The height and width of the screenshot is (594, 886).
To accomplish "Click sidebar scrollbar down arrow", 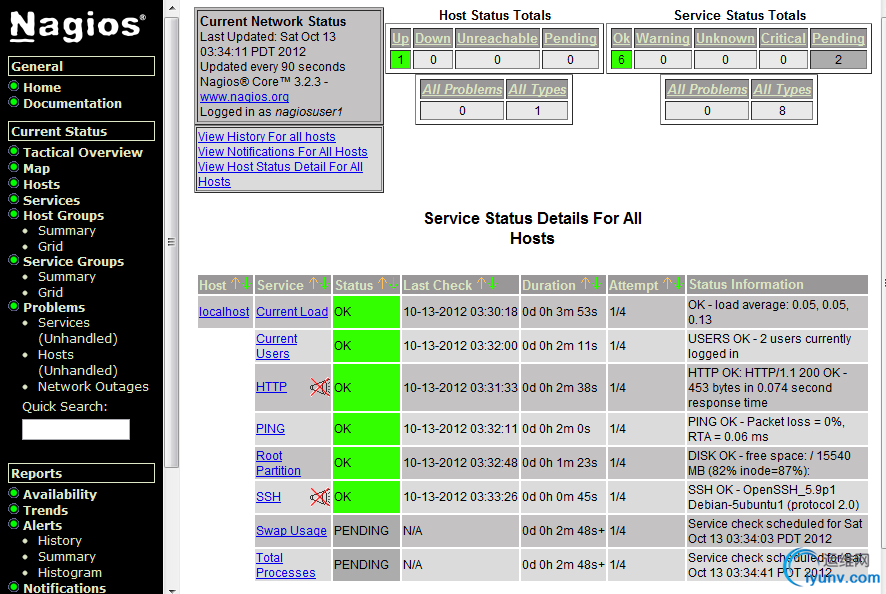I will tap(172, 590).
